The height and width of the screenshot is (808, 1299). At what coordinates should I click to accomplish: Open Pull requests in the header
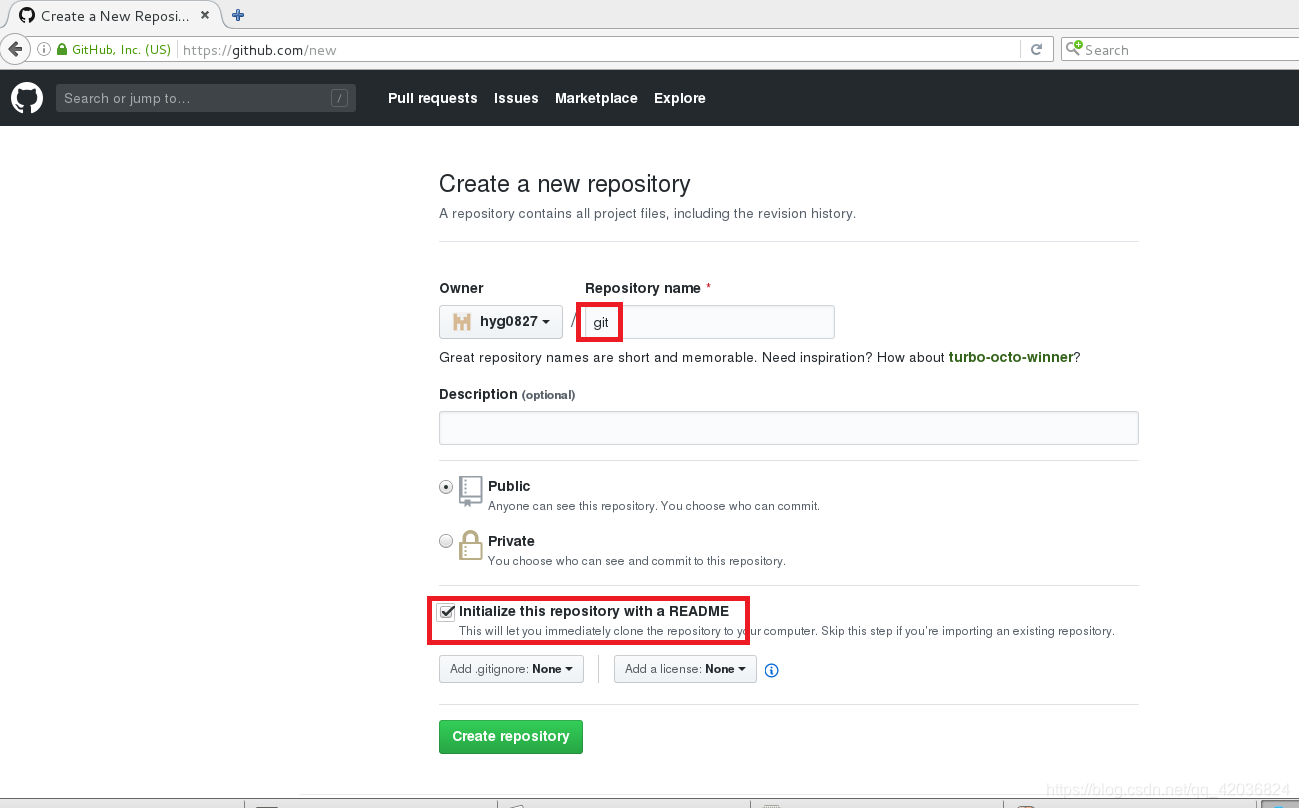[433, 98]
